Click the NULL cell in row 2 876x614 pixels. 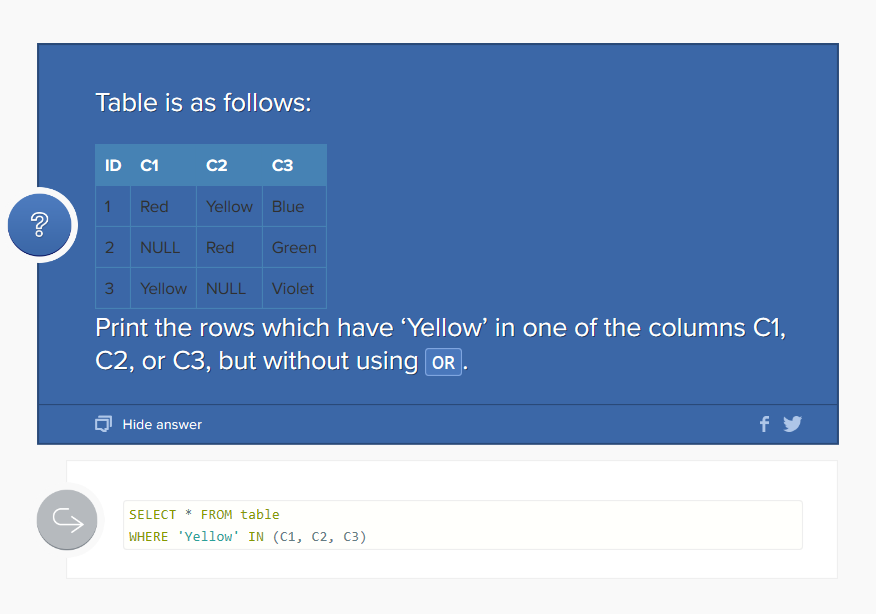point(159,248)
